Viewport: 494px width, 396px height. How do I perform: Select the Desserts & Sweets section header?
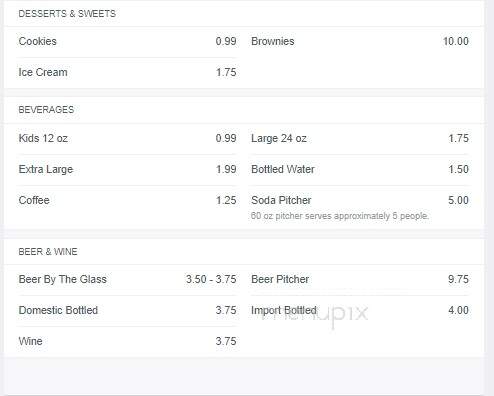coord(67,14)
